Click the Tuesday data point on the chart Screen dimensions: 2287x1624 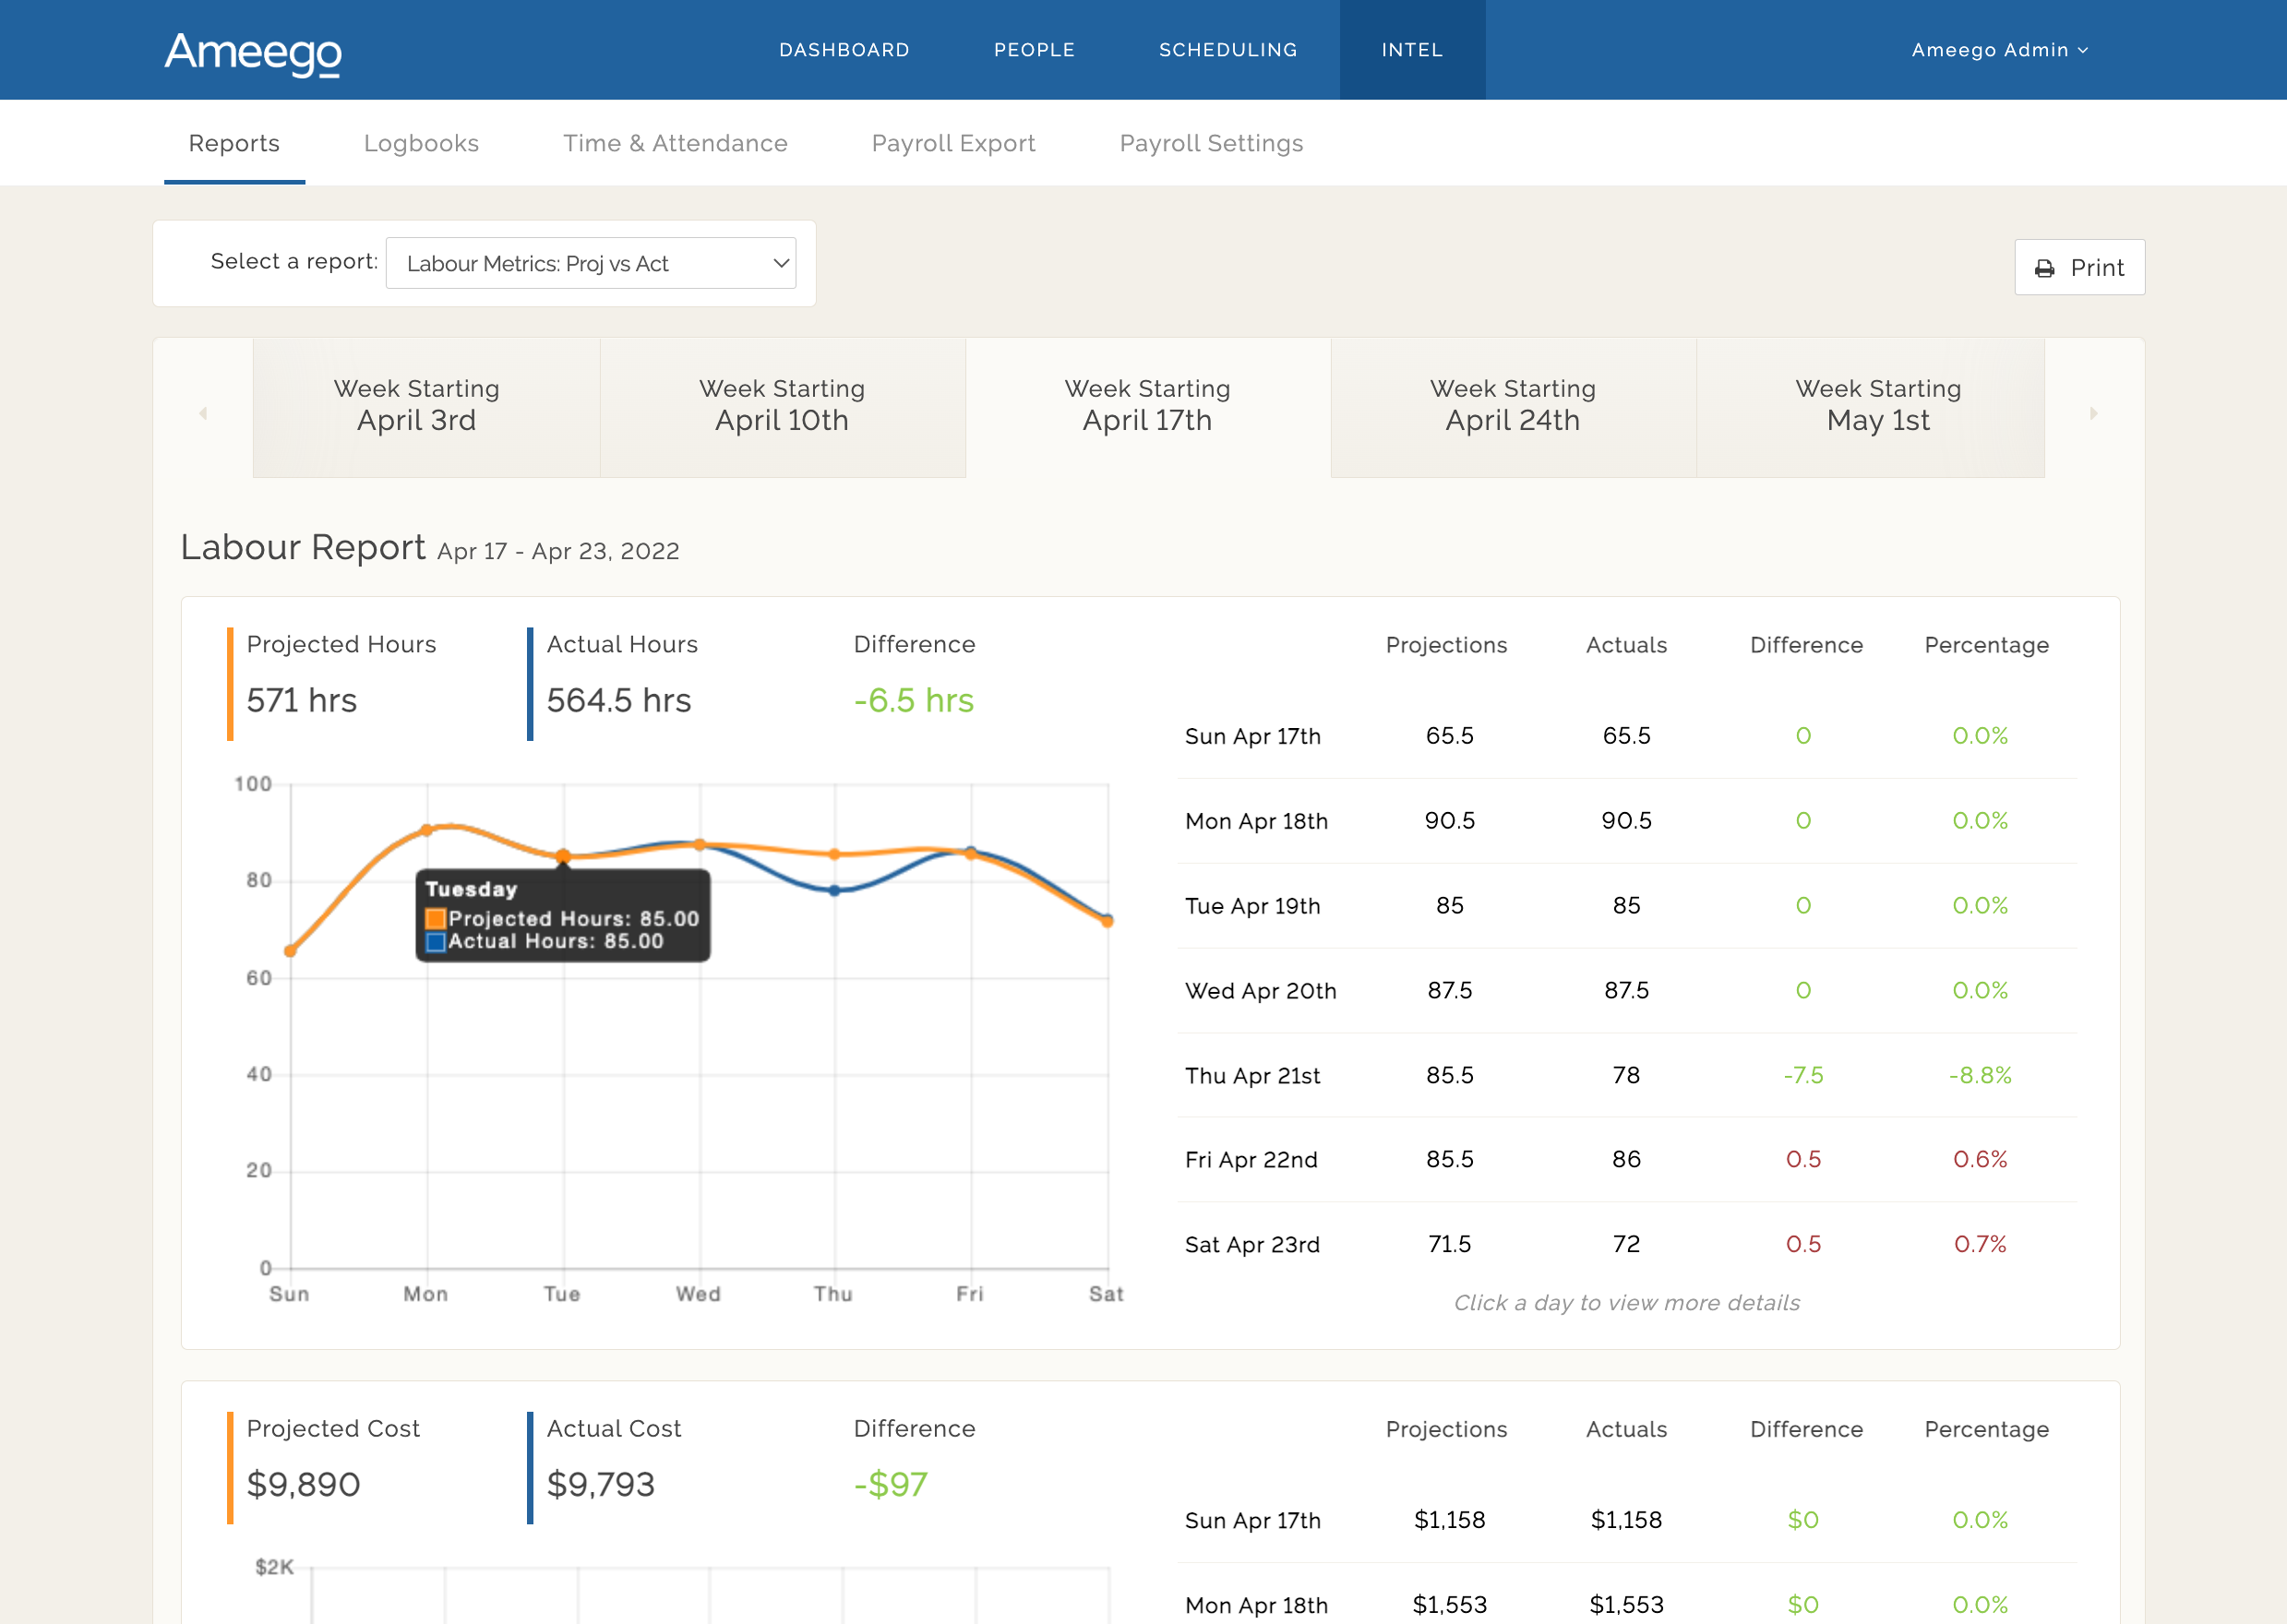(562, 855)
